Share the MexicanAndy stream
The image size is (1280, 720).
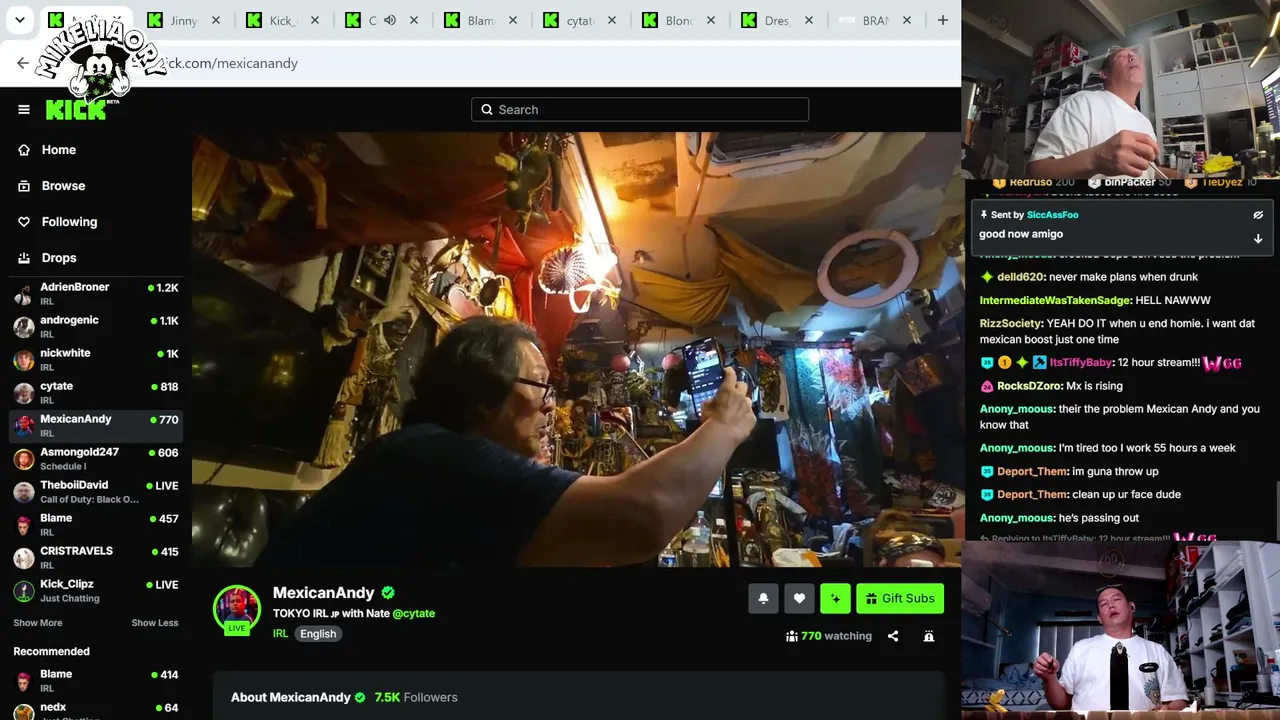tap(893, 636)
